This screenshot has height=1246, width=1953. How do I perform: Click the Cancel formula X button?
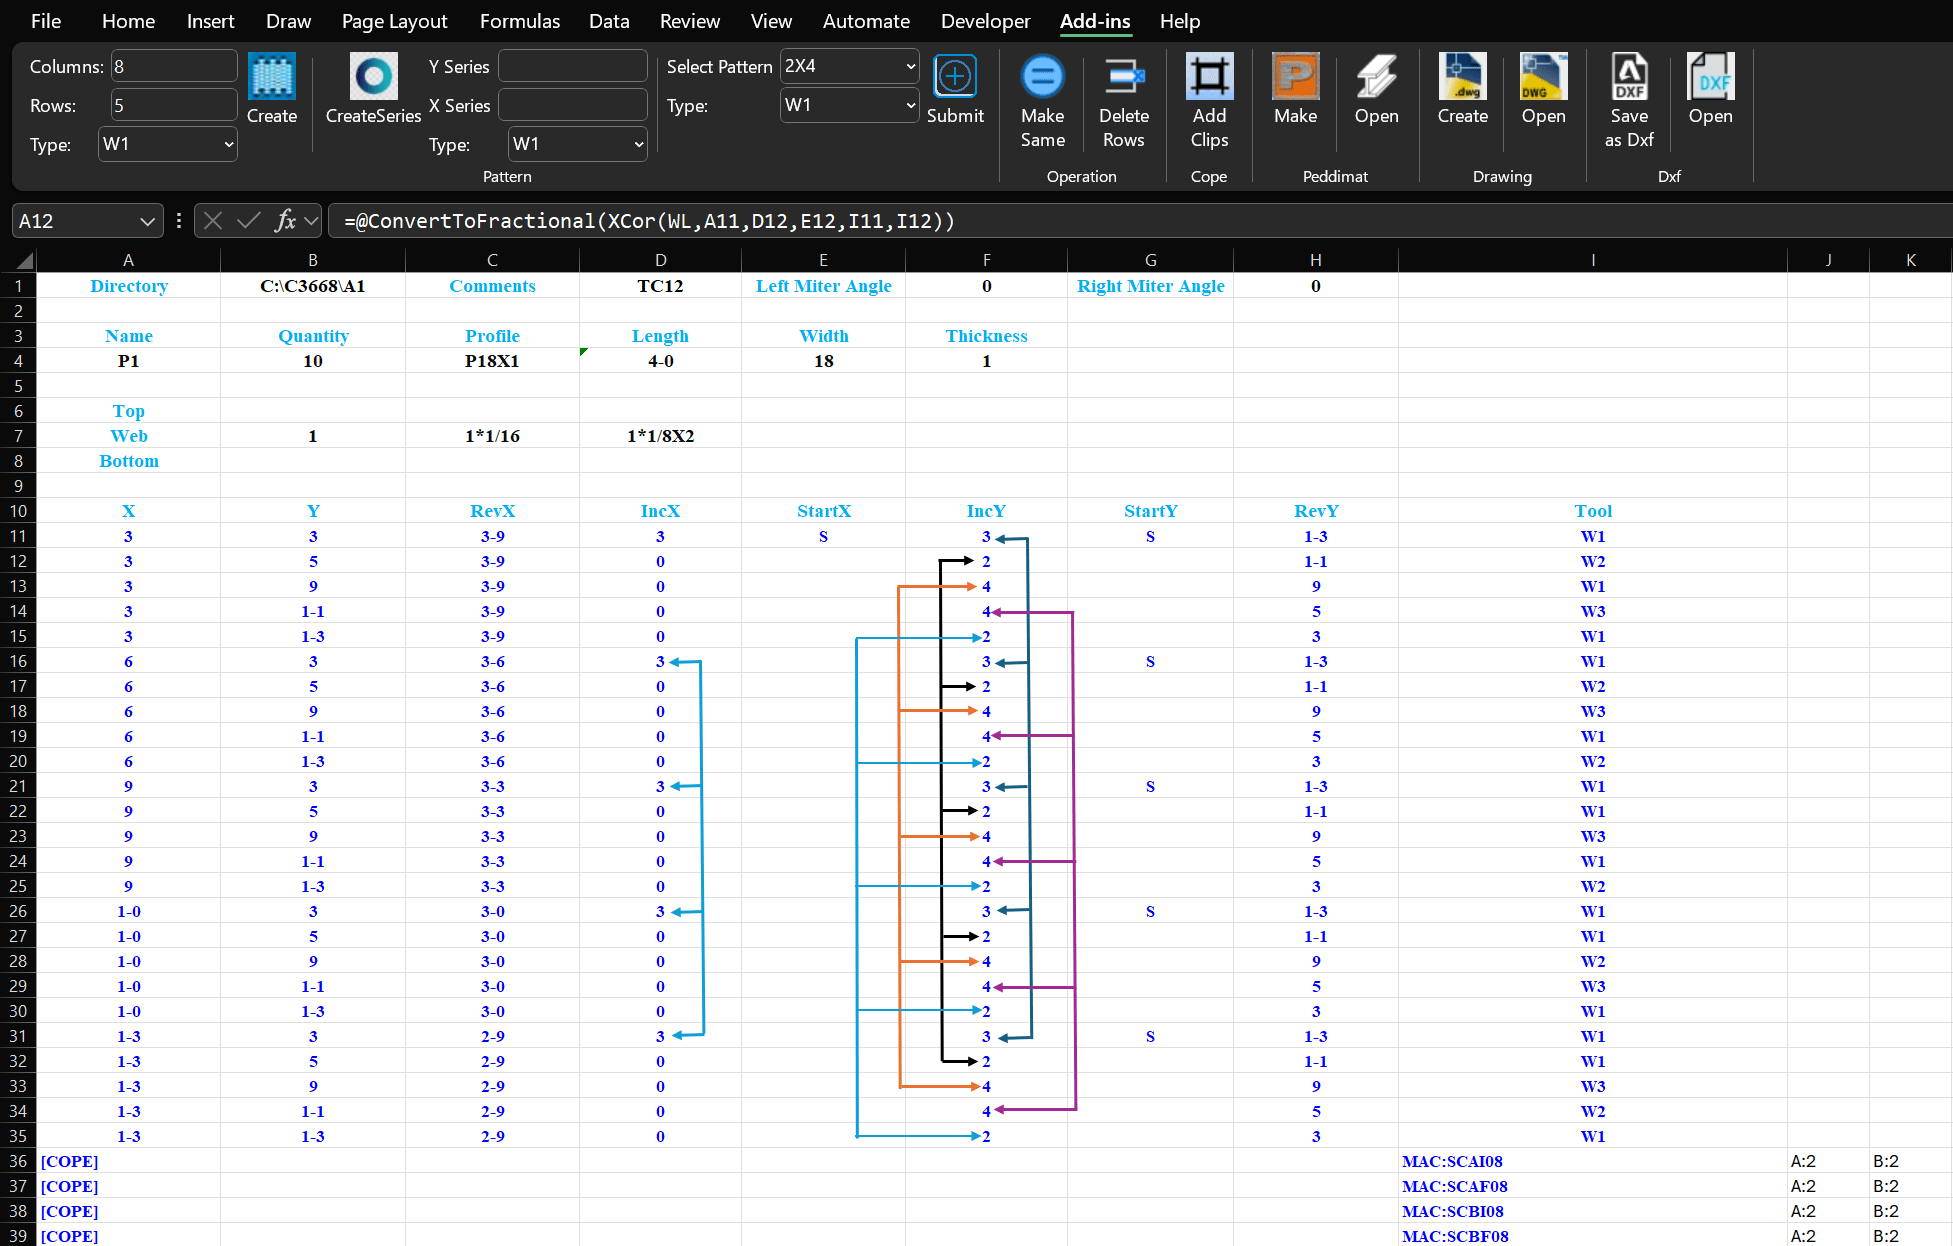click(213, 221)
